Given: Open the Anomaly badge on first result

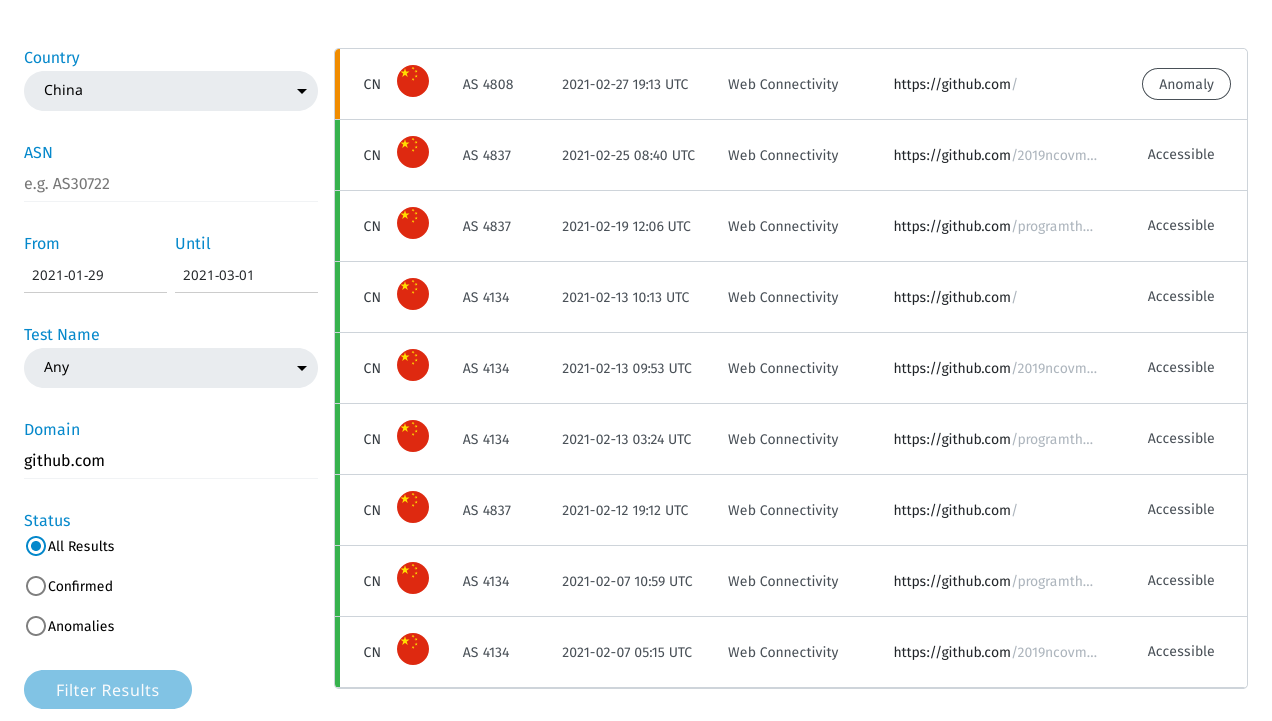Looking at the screenshot, I should 1186,84.
